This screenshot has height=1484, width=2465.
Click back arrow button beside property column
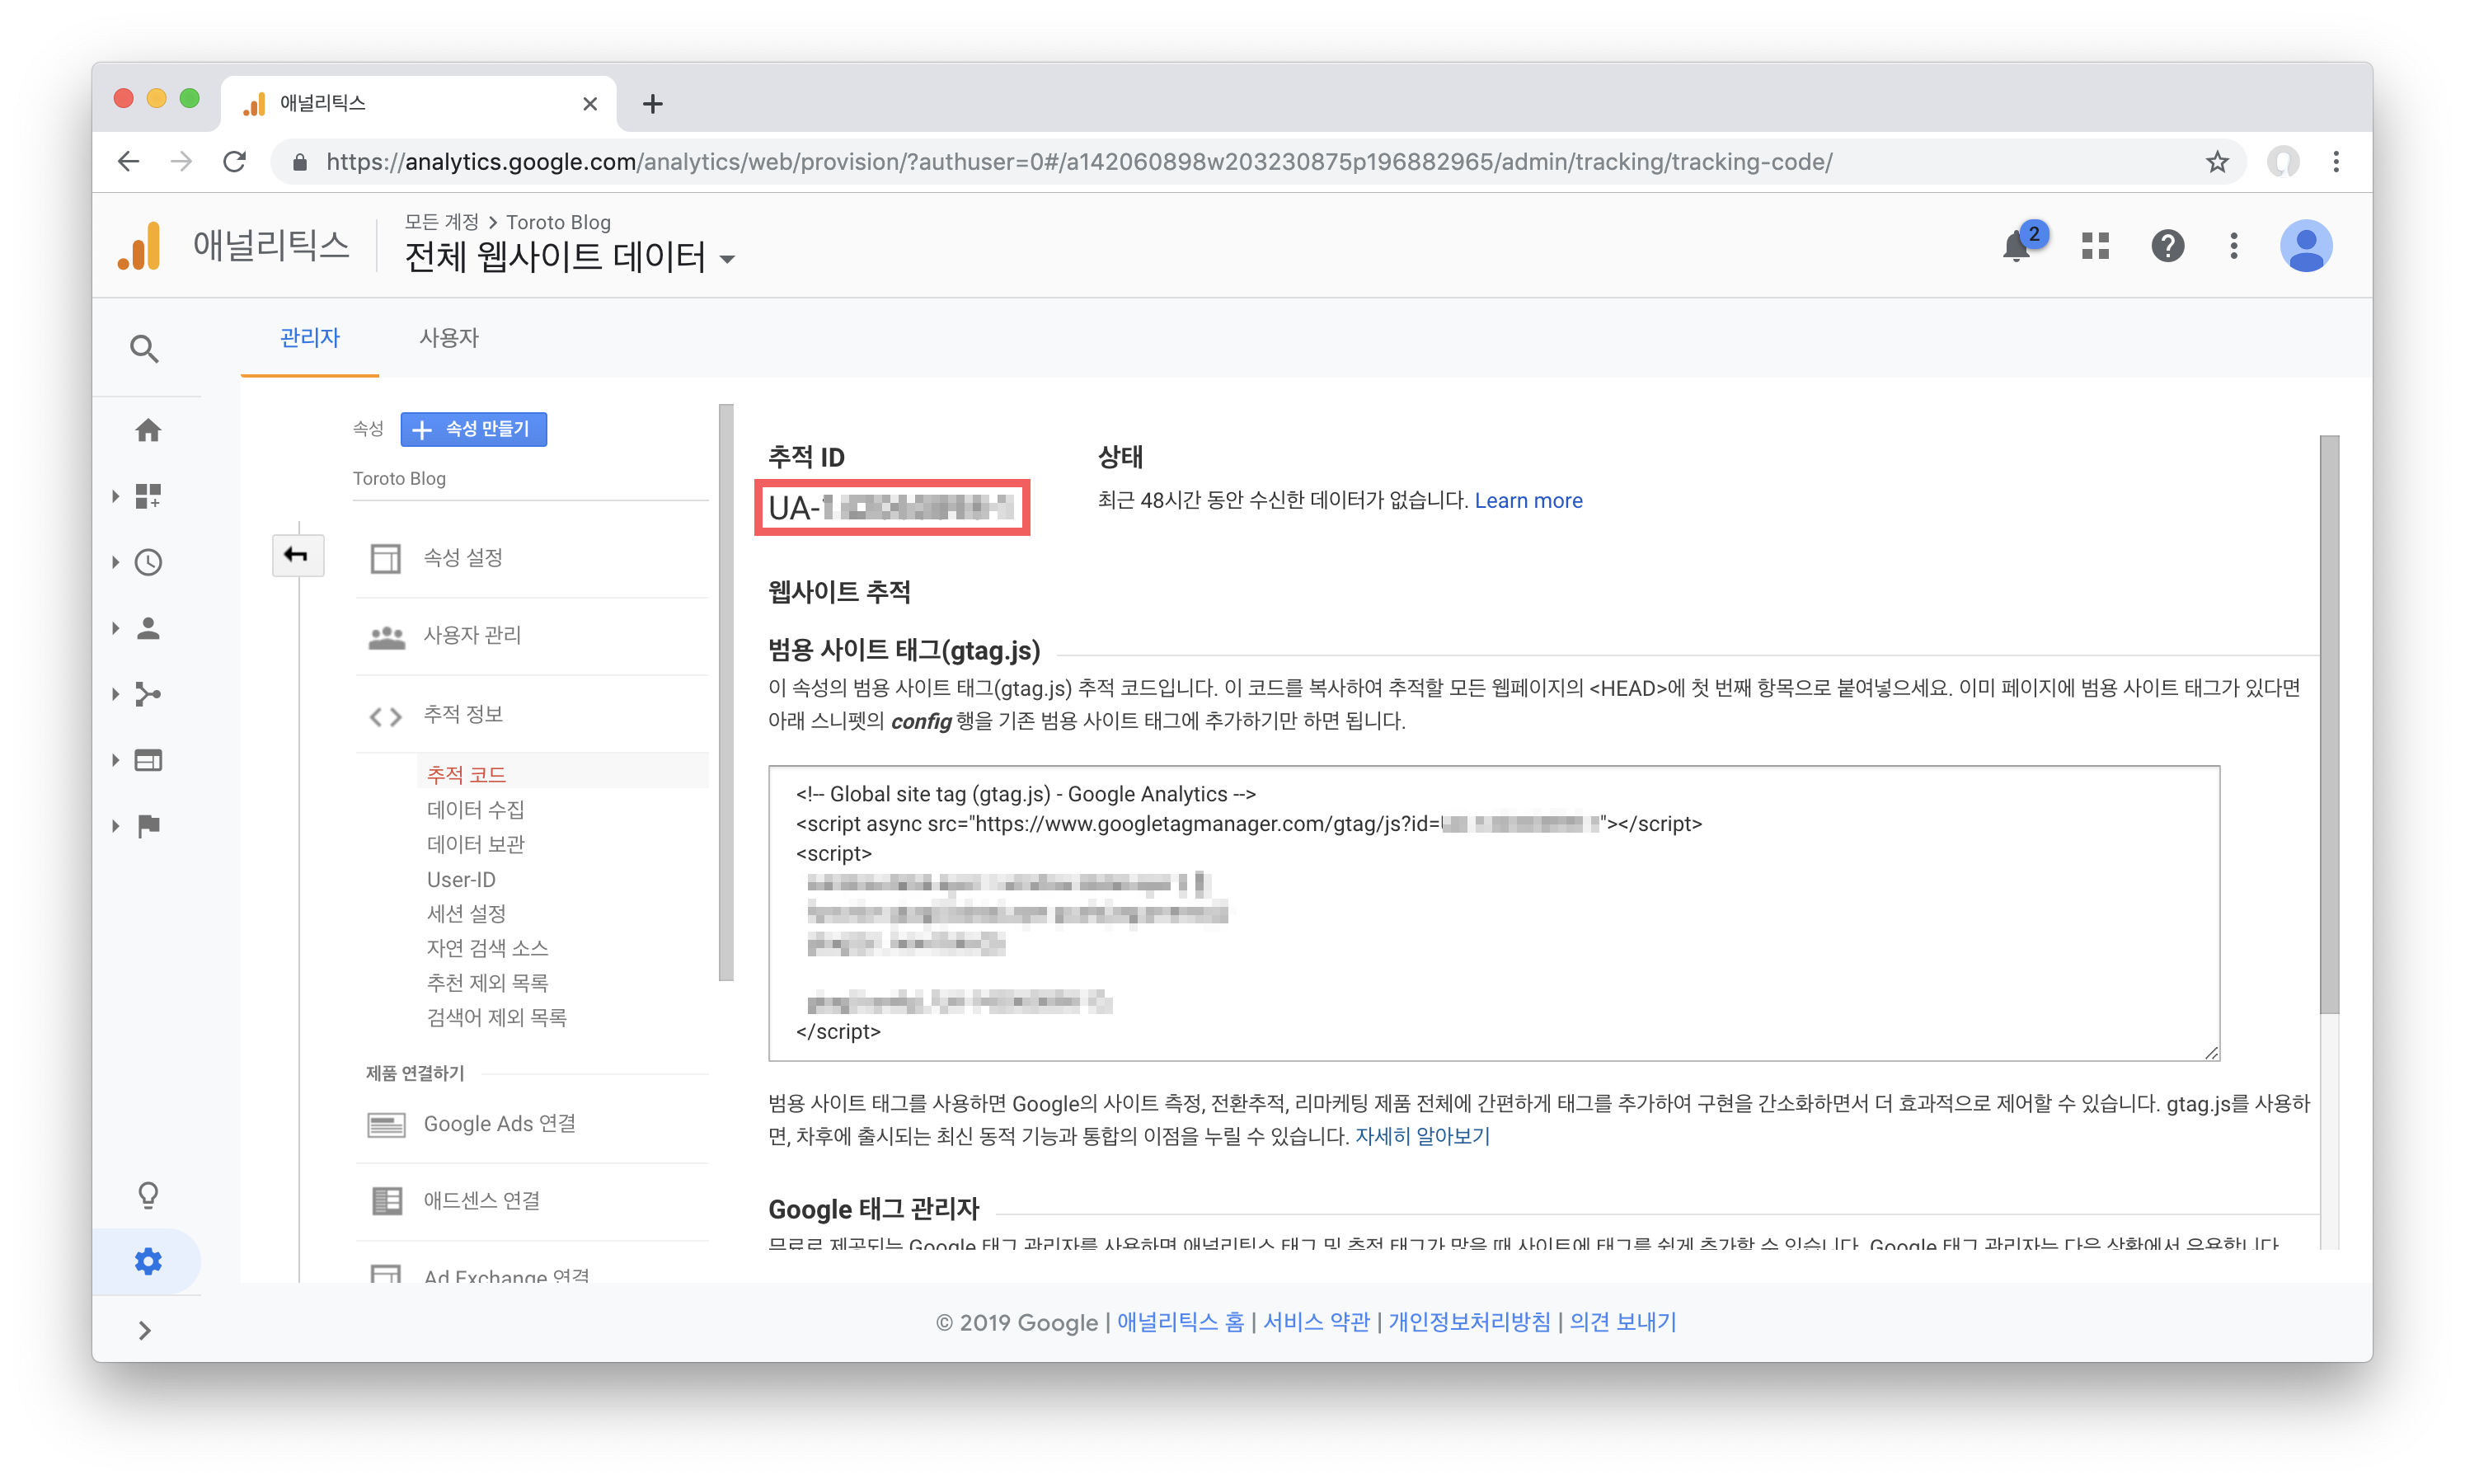[297, 555]
